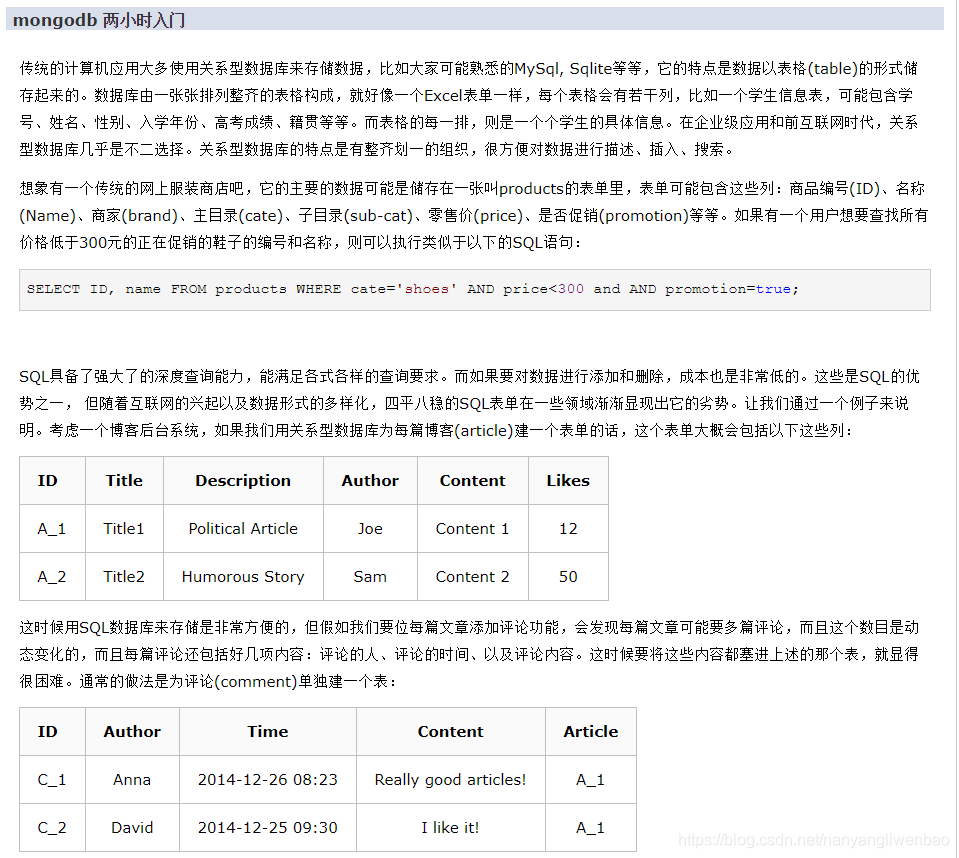Click the 'Content' header in the article table

pyautogui.click(x=472, y=481)
